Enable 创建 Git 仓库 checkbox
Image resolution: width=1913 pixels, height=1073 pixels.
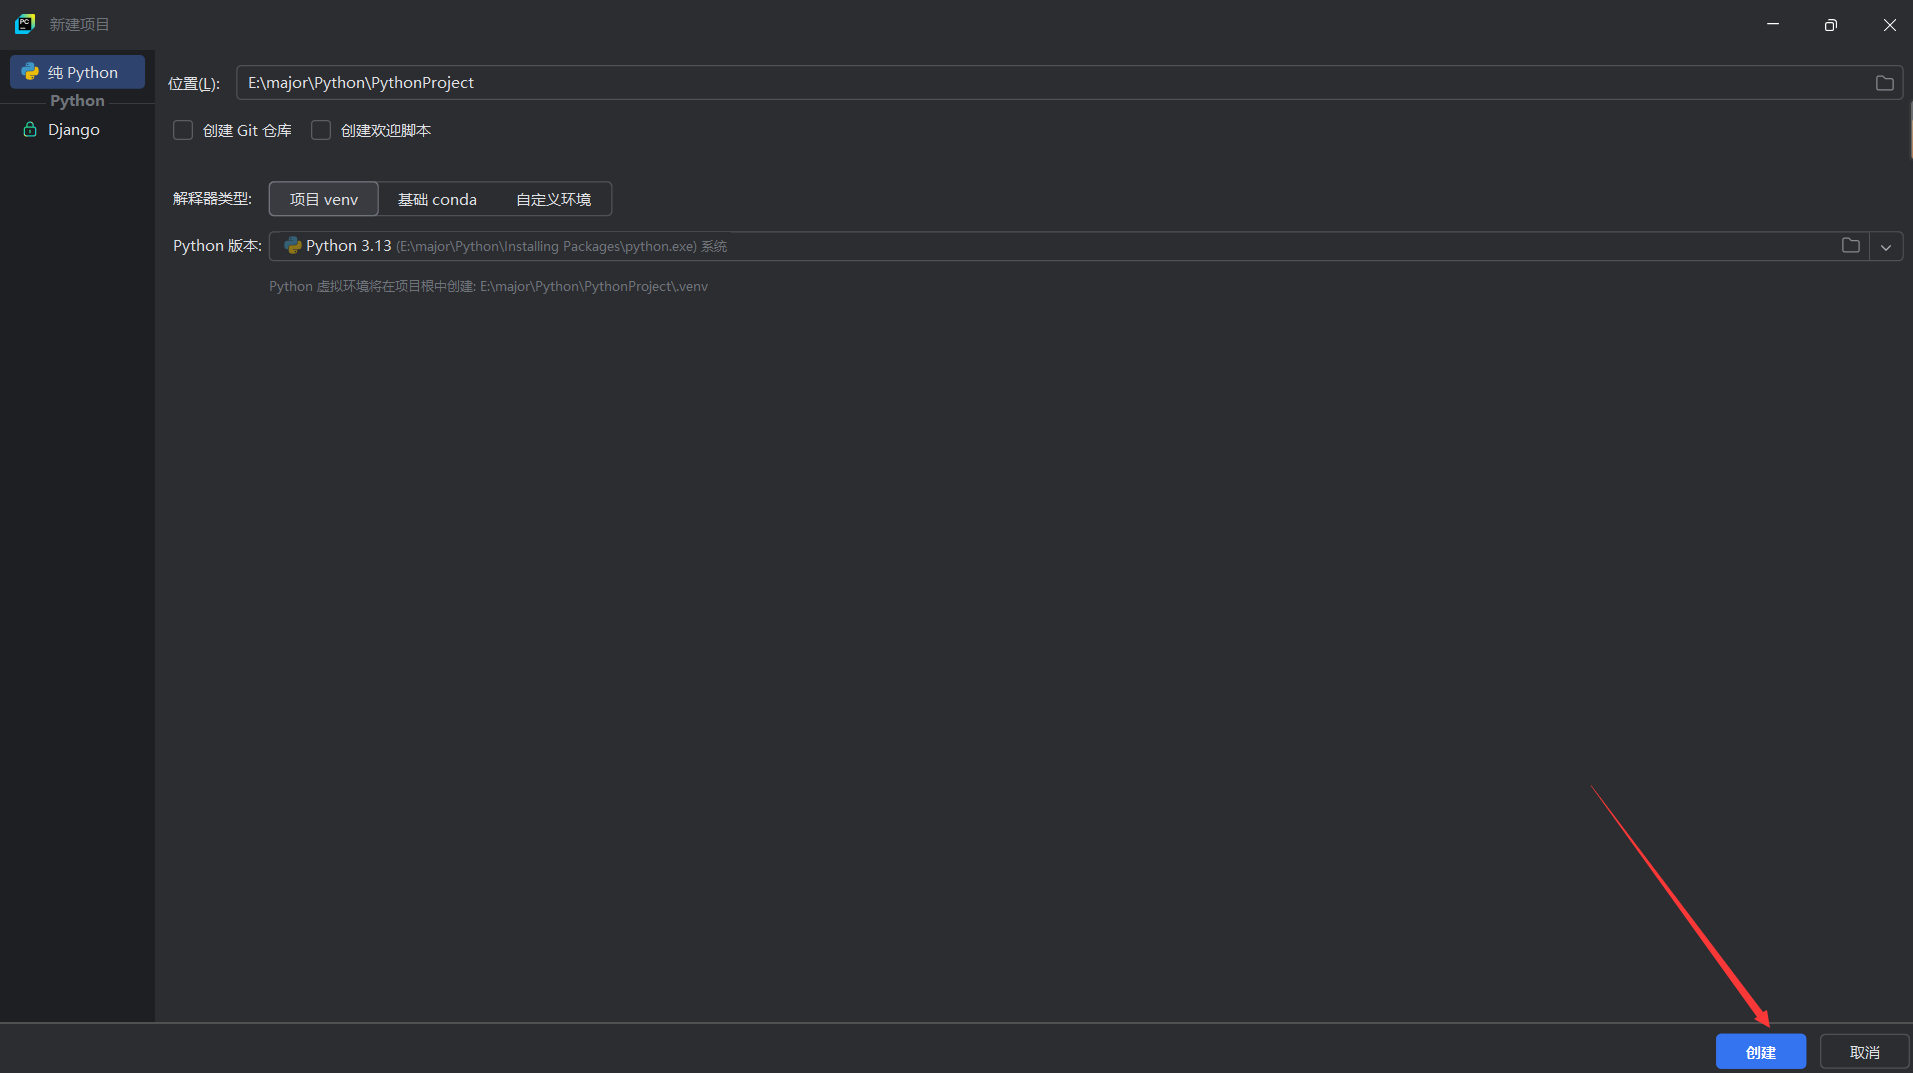point(183,130)
